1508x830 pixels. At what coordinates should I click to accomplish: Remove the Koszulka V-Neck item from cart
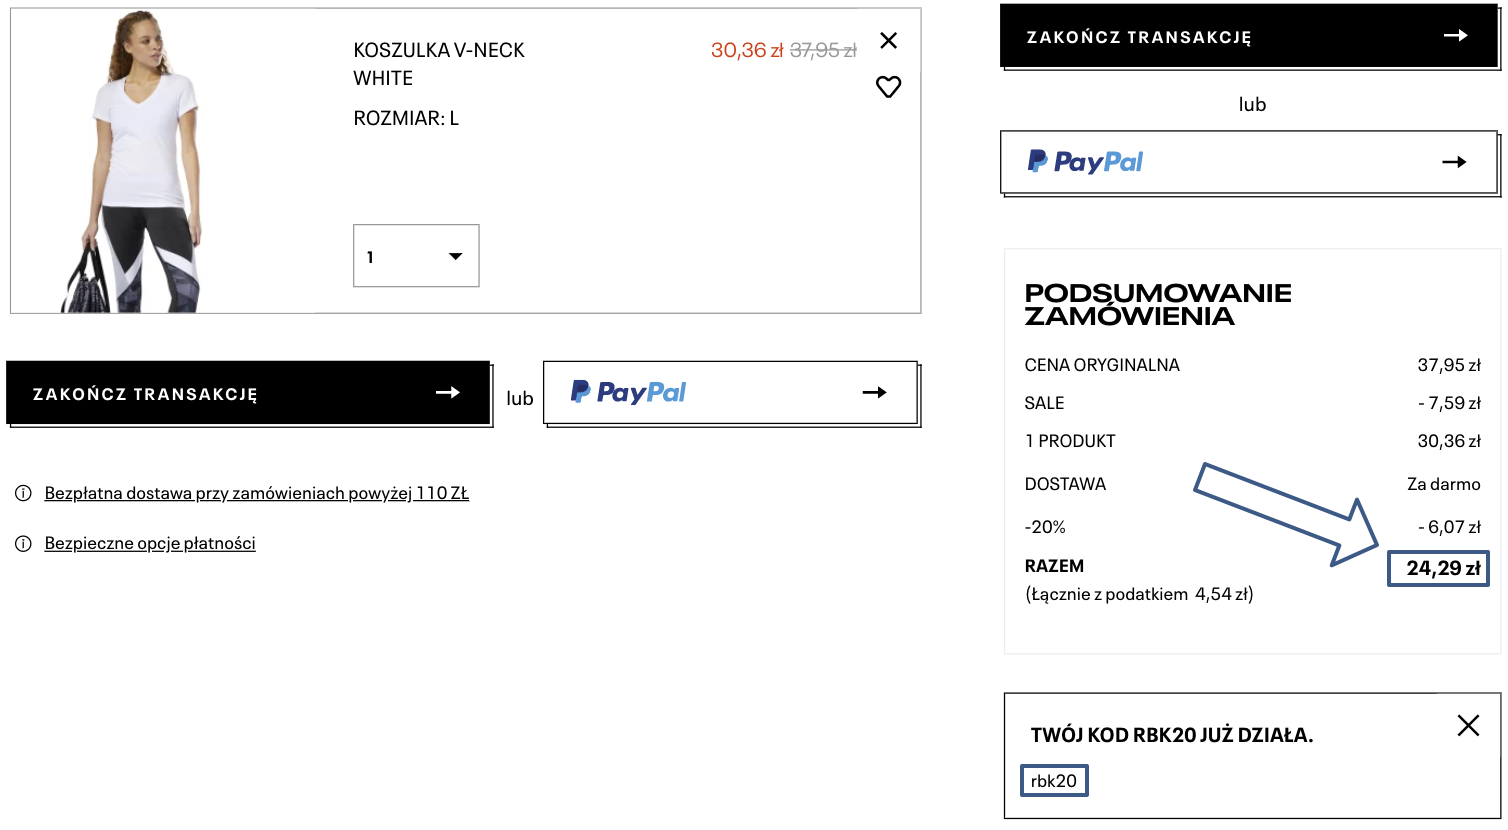pos(888,41)
